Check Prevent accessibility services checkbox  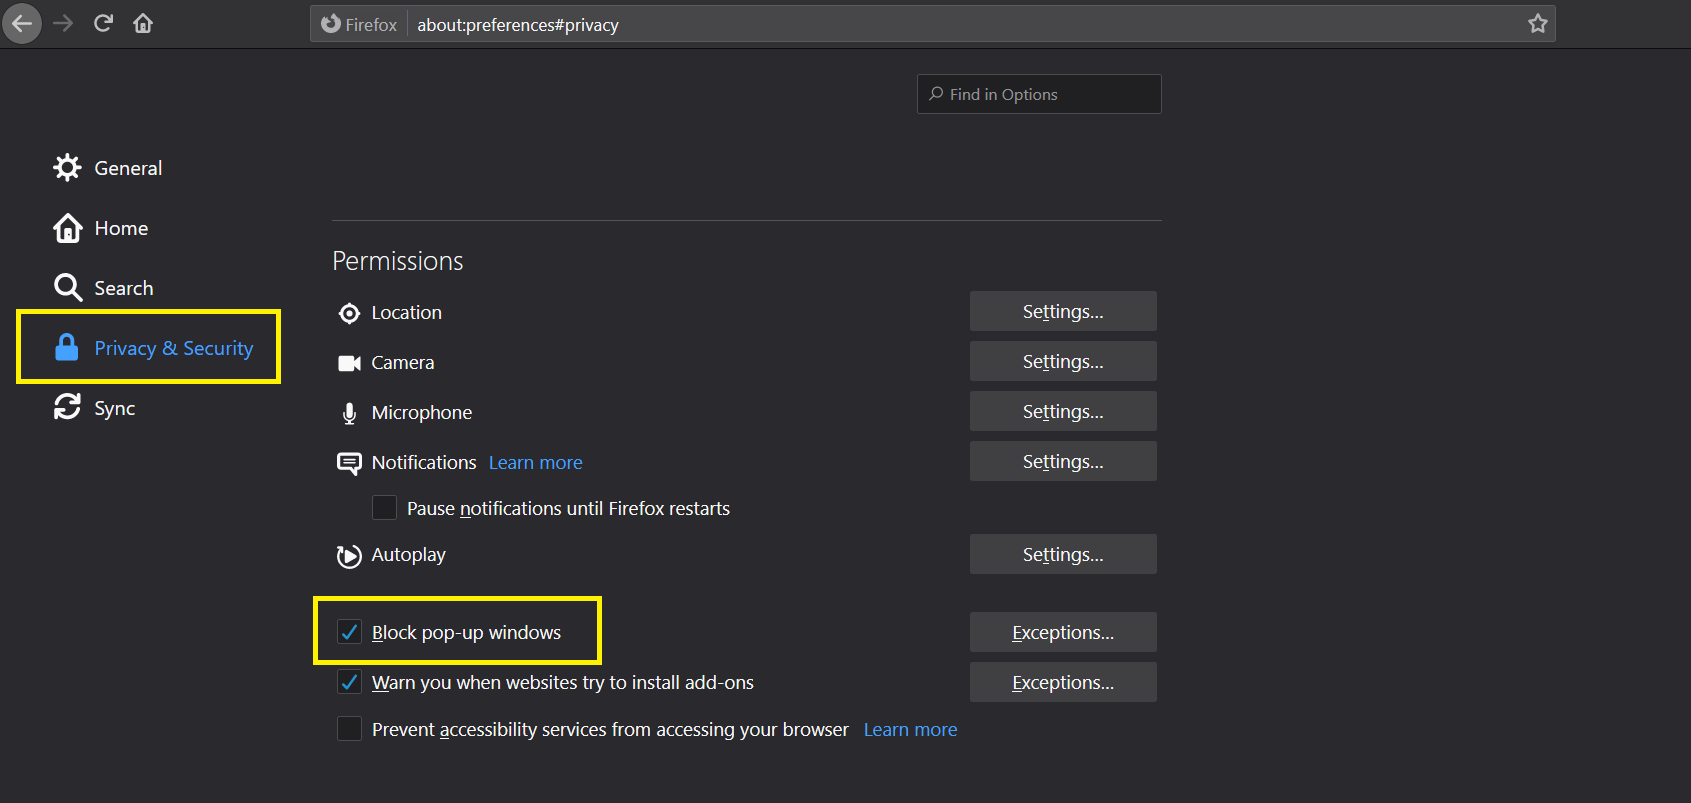point(349,729)
